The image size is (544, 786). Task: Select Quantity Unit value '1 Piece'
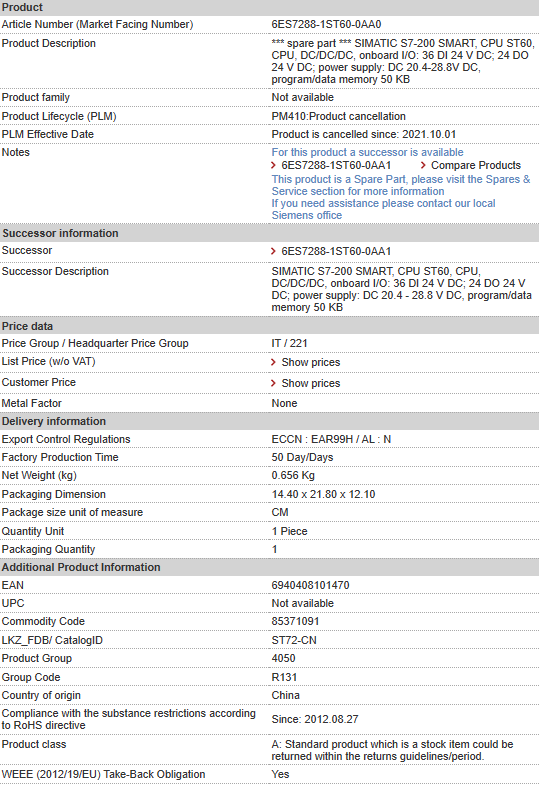tap(289, 531)
